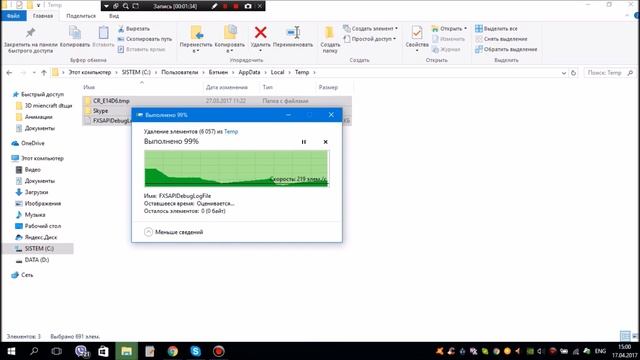Select the CR_E14D6.tmp folder row
Image resolution: width=640 pixels, height=360 pixels.
pos(217,100)
